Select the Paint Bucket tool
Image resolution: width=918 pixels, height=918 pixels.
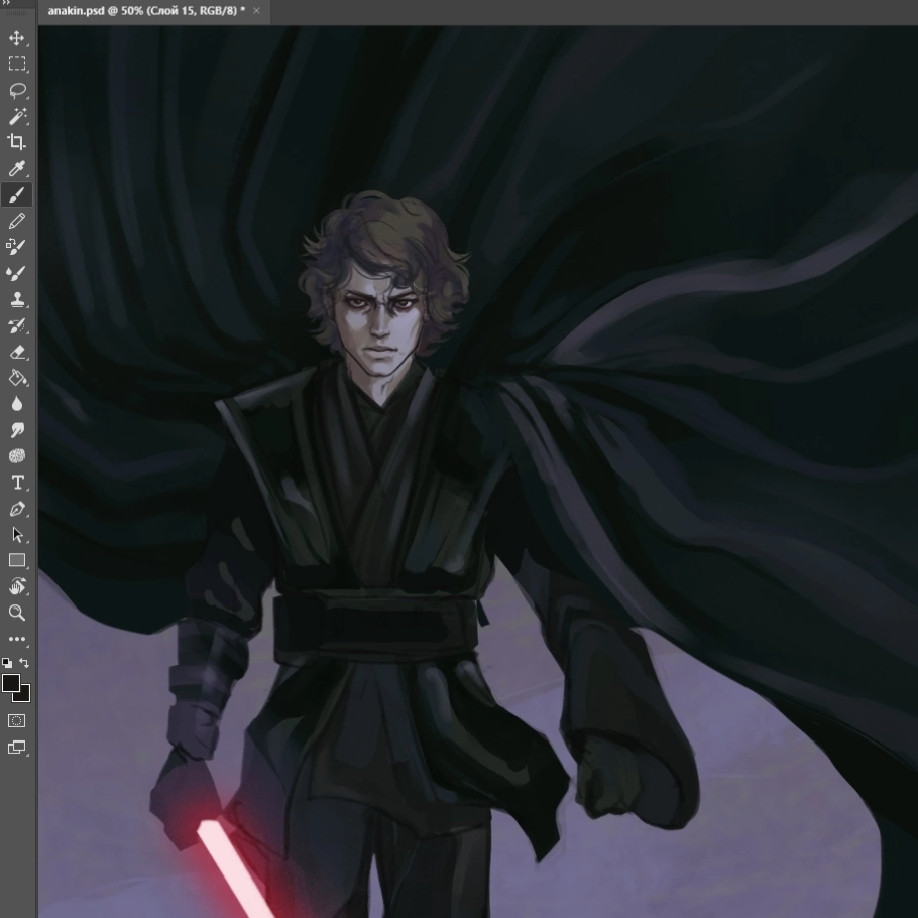(x=16, y=378)
